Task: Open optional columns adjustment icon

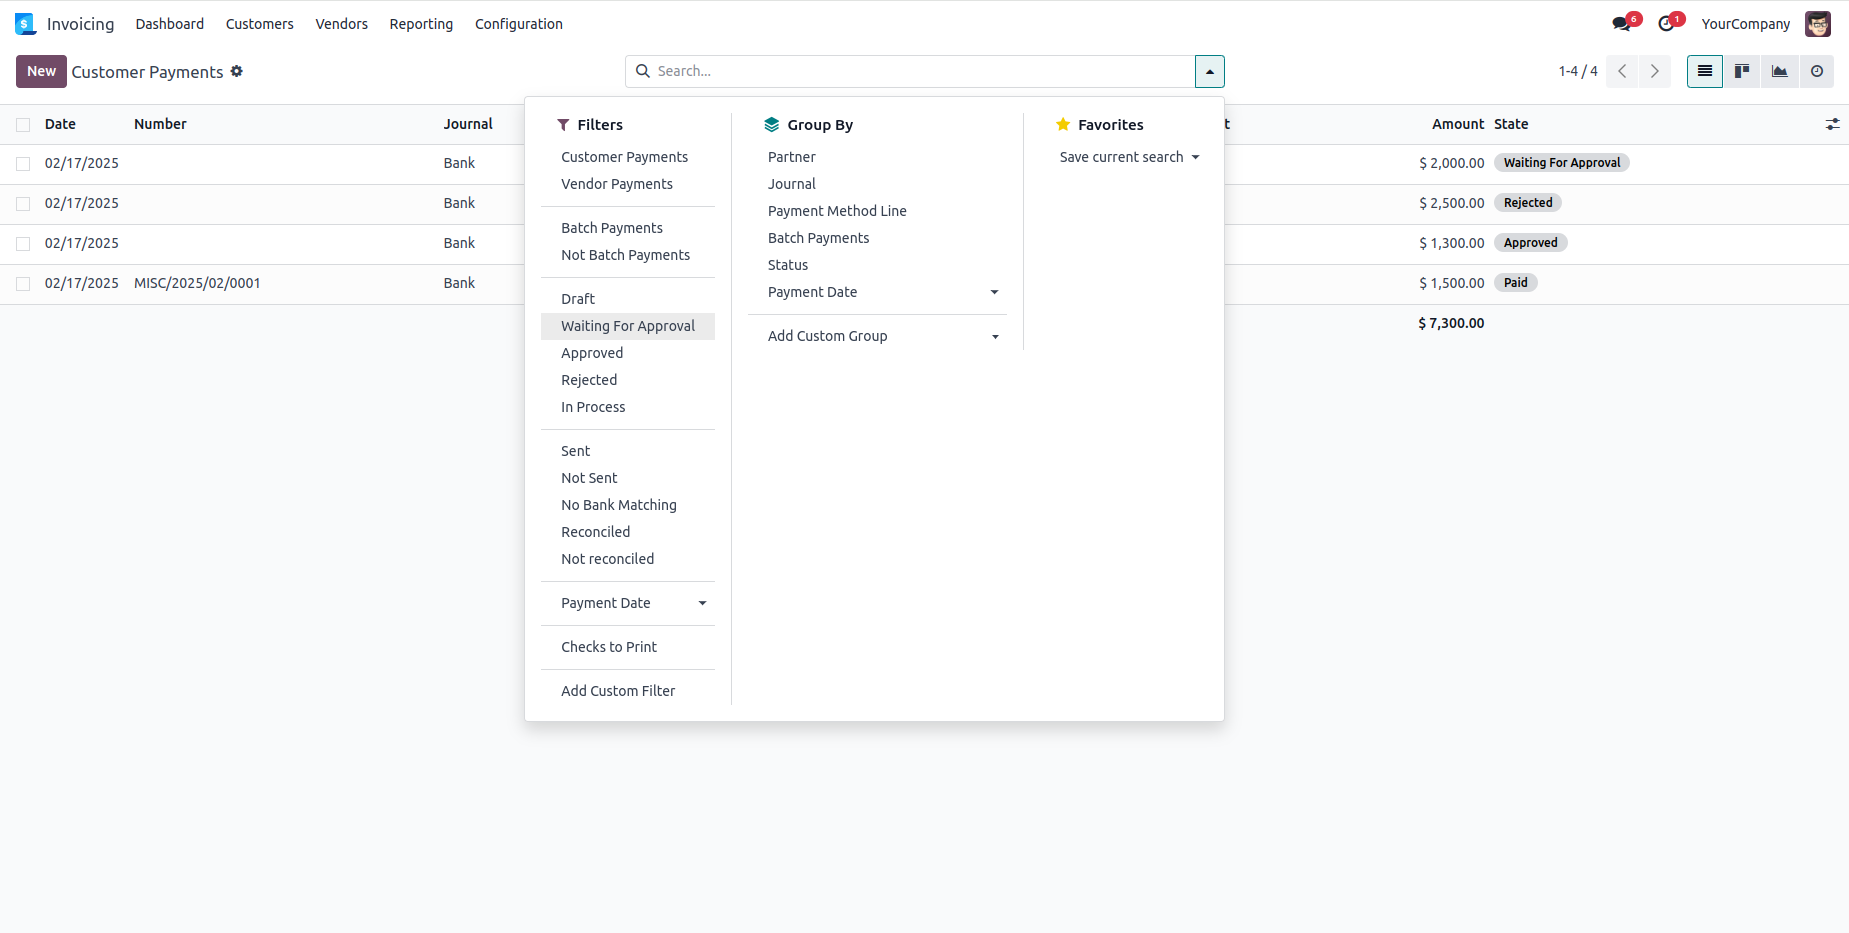Action: (1832, 124)
